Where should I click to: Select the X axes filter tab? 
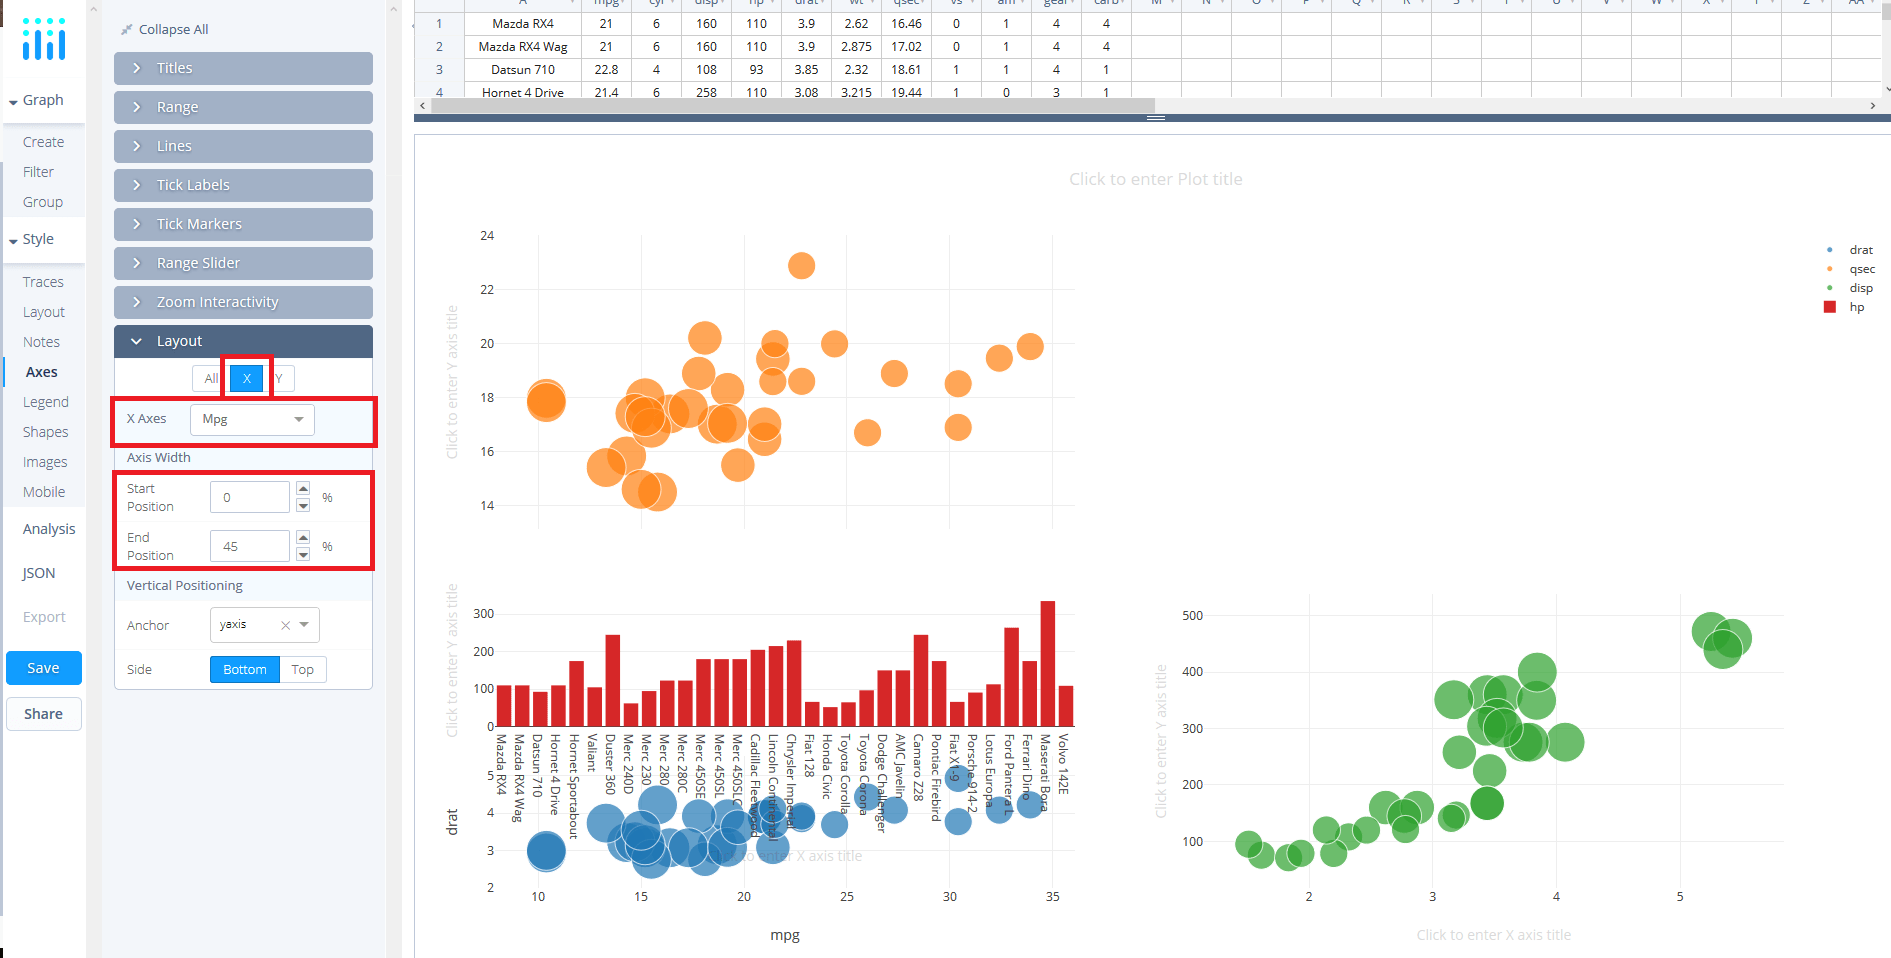click(245, 378)
